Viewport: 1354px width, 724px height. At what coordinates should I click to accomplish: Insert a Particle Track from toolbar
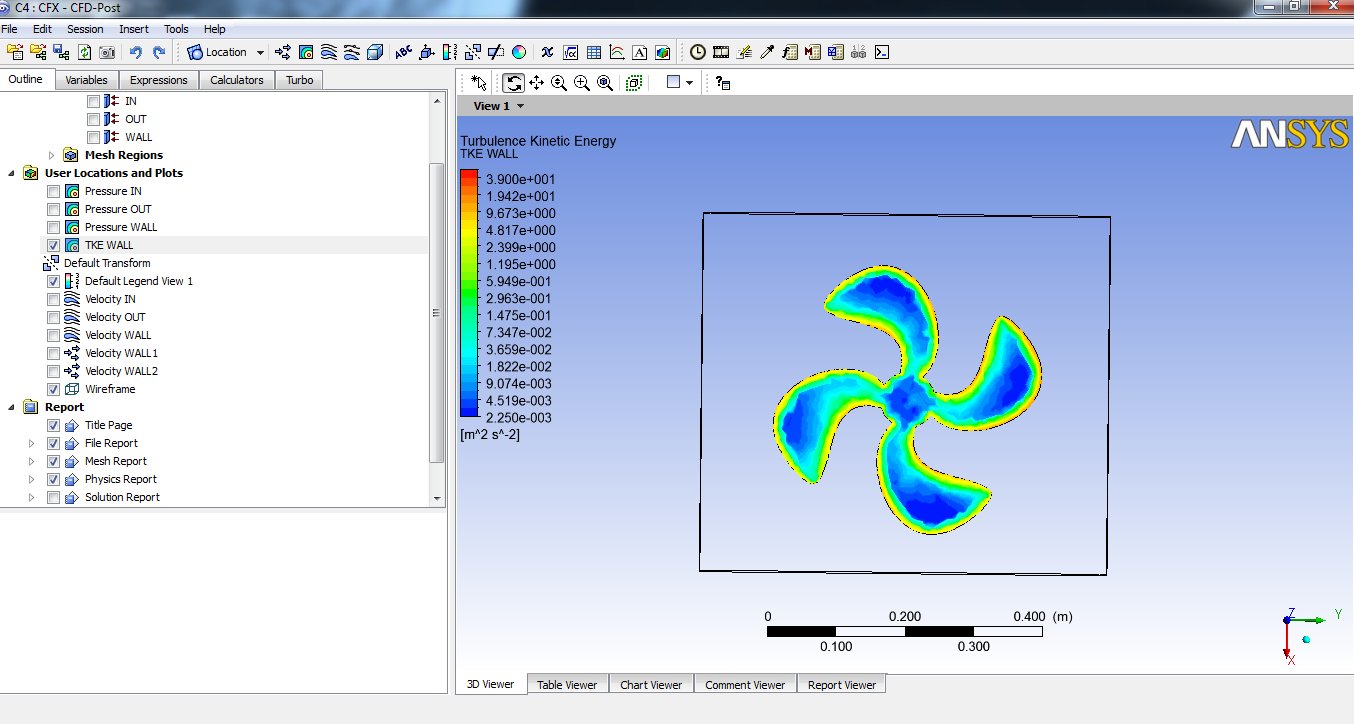[x=352, y=52]
